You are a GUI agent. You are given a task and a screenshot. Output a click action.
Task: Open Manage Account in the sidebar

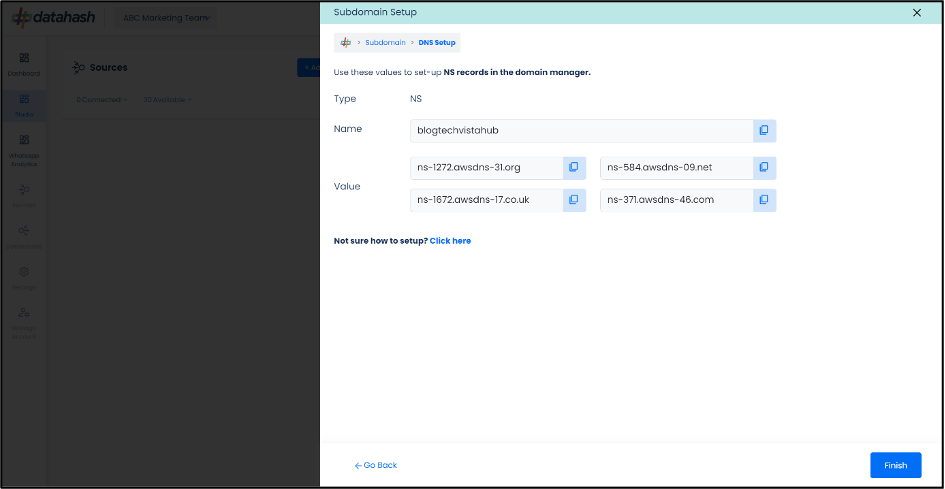(24, 320)
